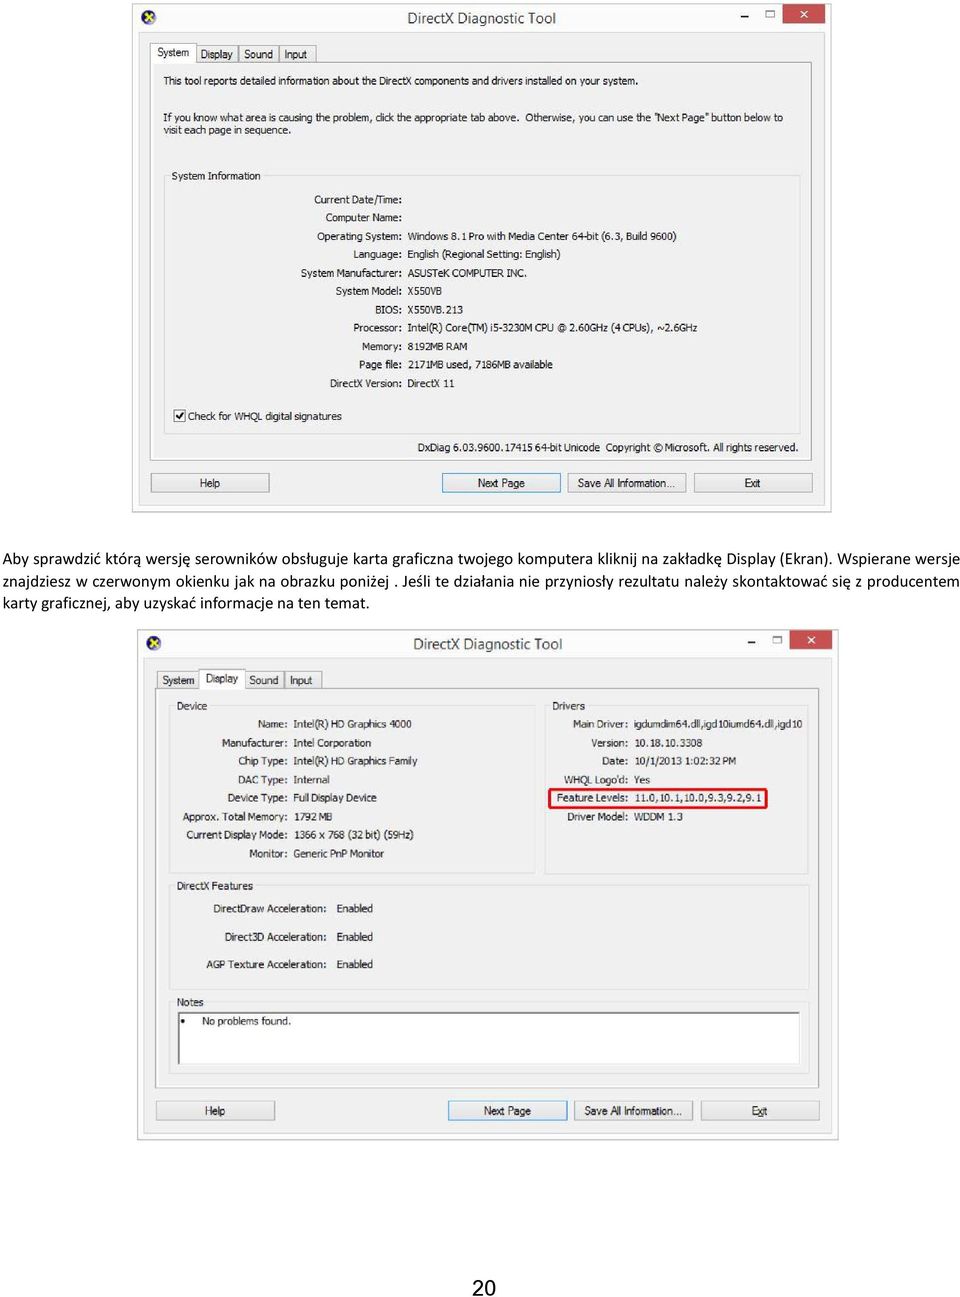Screen dimensions: 960x1297
Task: Click the 'WDDM 1.3' driver model value
Action: click(x=658, y=817)
